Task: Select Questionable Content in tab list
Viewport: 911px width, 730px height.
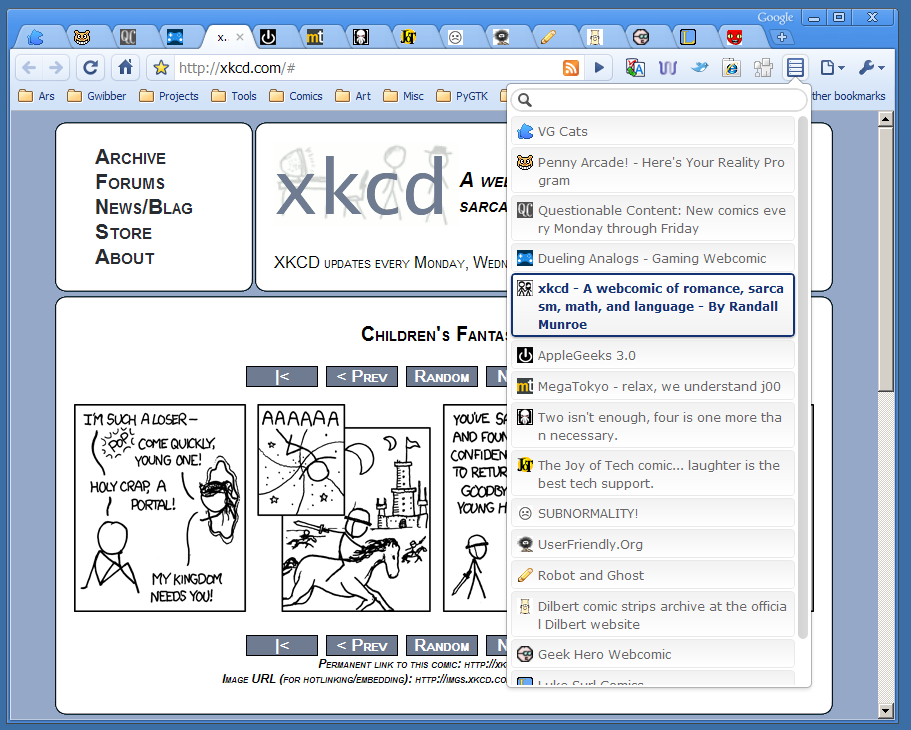Action: tap(653, 219)
